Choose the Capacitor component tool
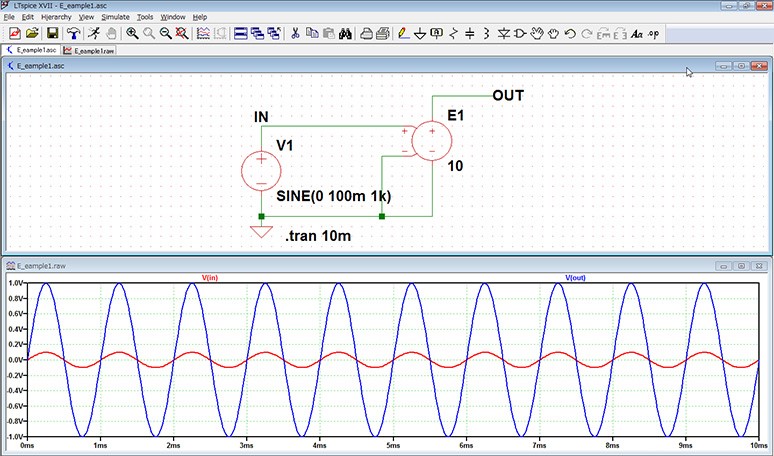Screen dimensions: 774x456 click(x=470, y=34)
